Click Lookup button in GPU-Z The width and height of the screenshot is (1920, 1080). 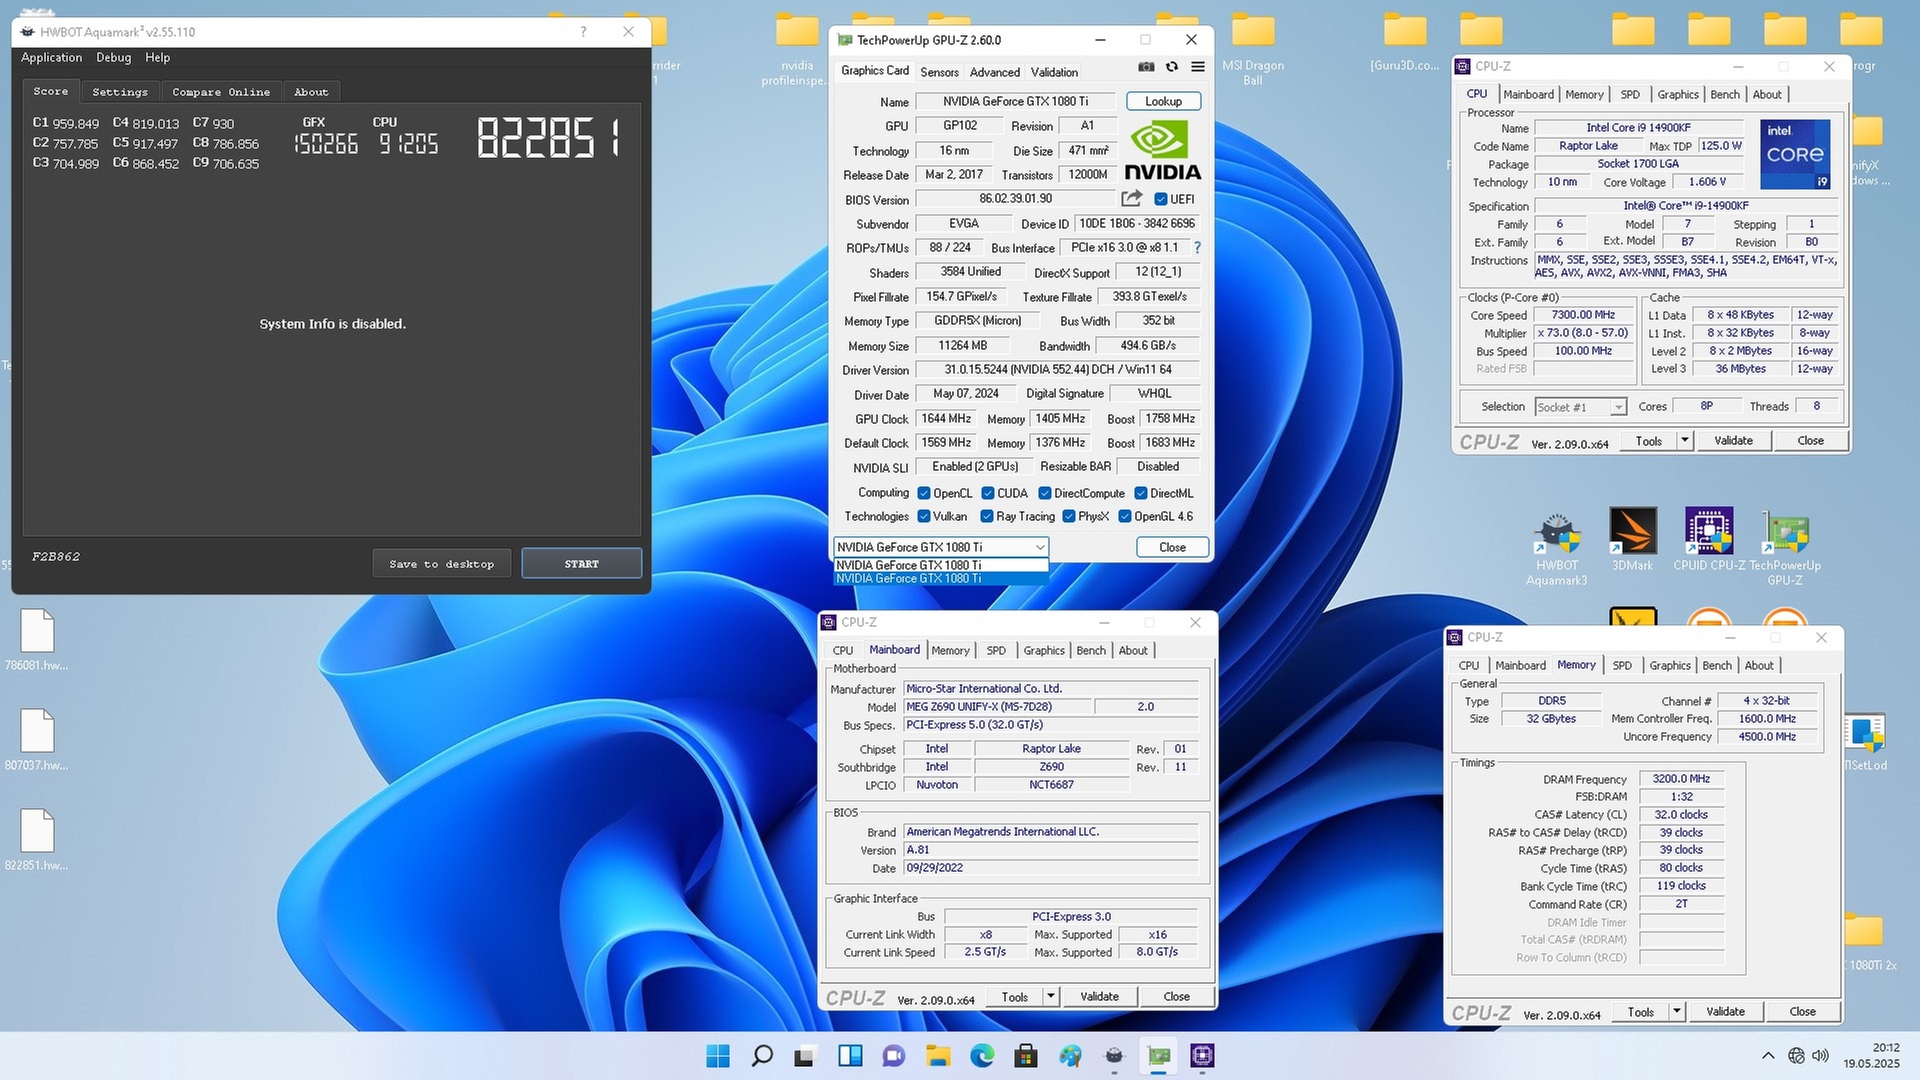(x=1164, y=101)
